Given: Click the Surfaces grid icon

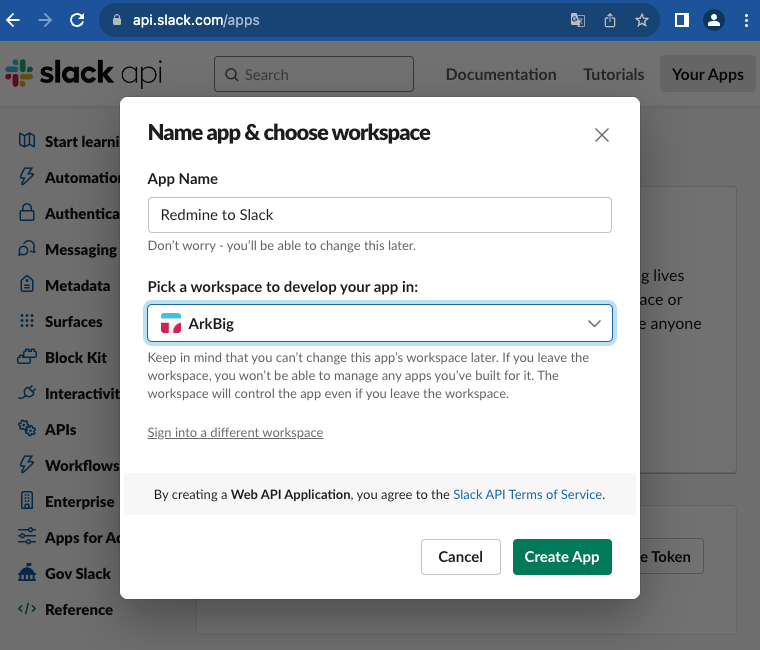Looking at the screenshot, I should pyautogui.click(x=27, y=320).
